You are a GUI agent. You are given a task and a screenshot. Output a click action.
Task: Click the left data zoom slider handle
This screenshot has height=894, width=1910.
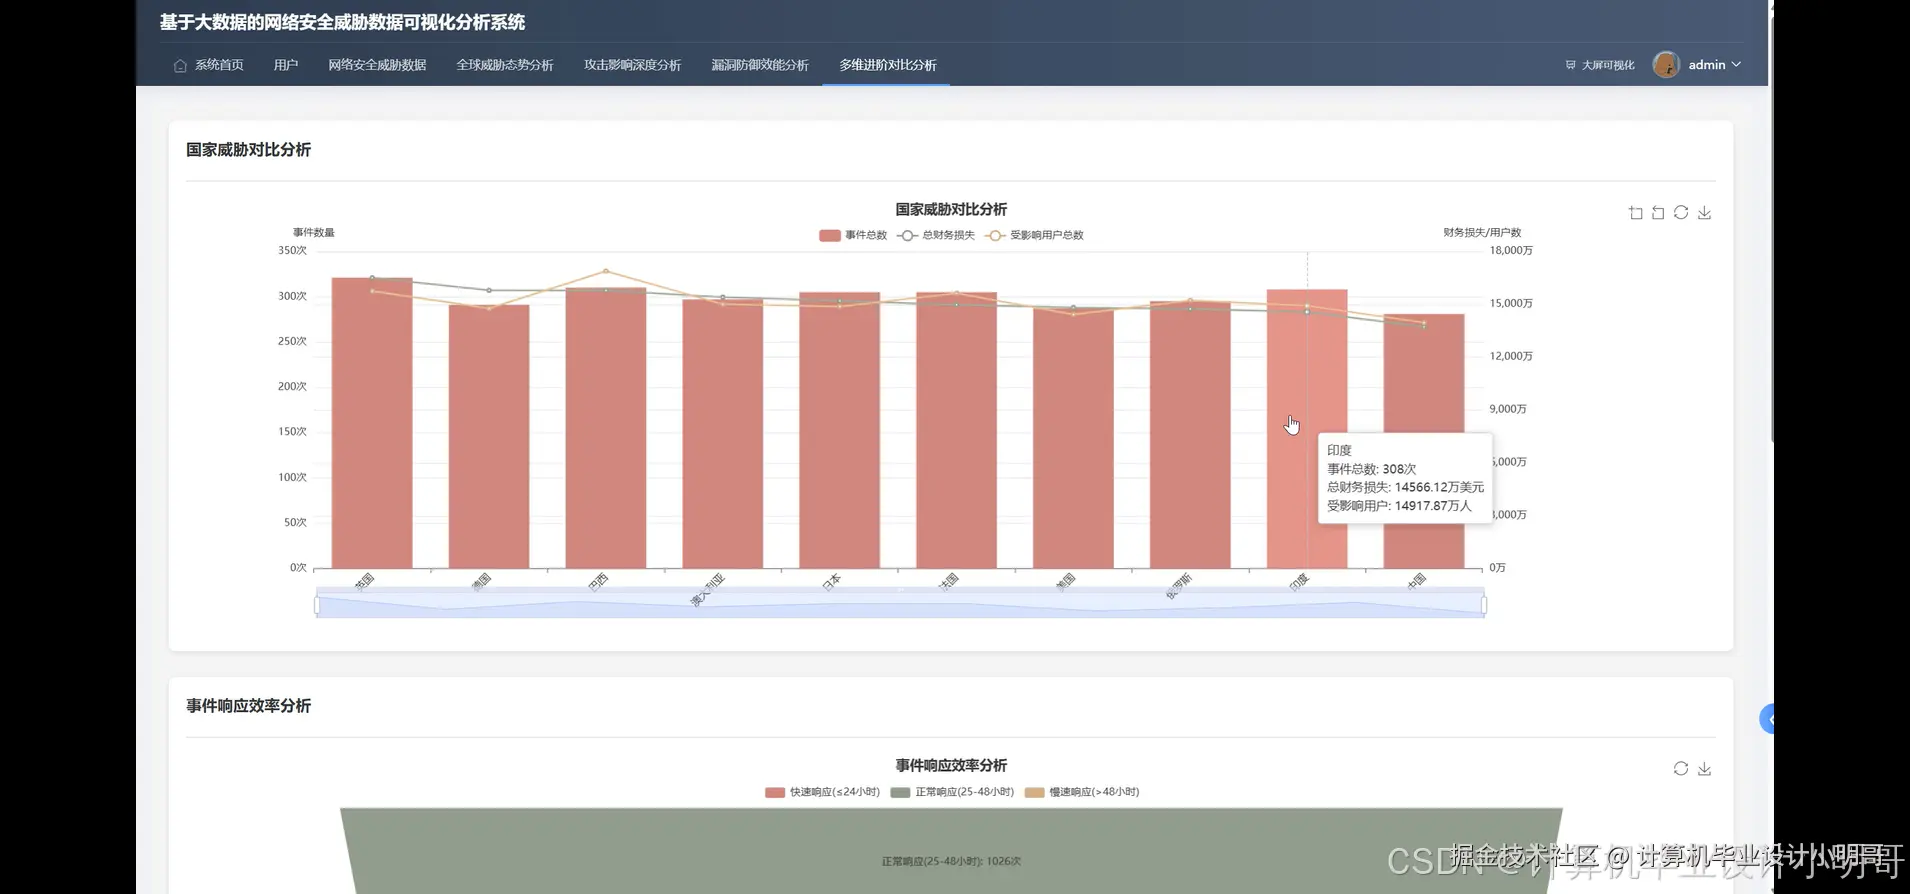point(317,605)
